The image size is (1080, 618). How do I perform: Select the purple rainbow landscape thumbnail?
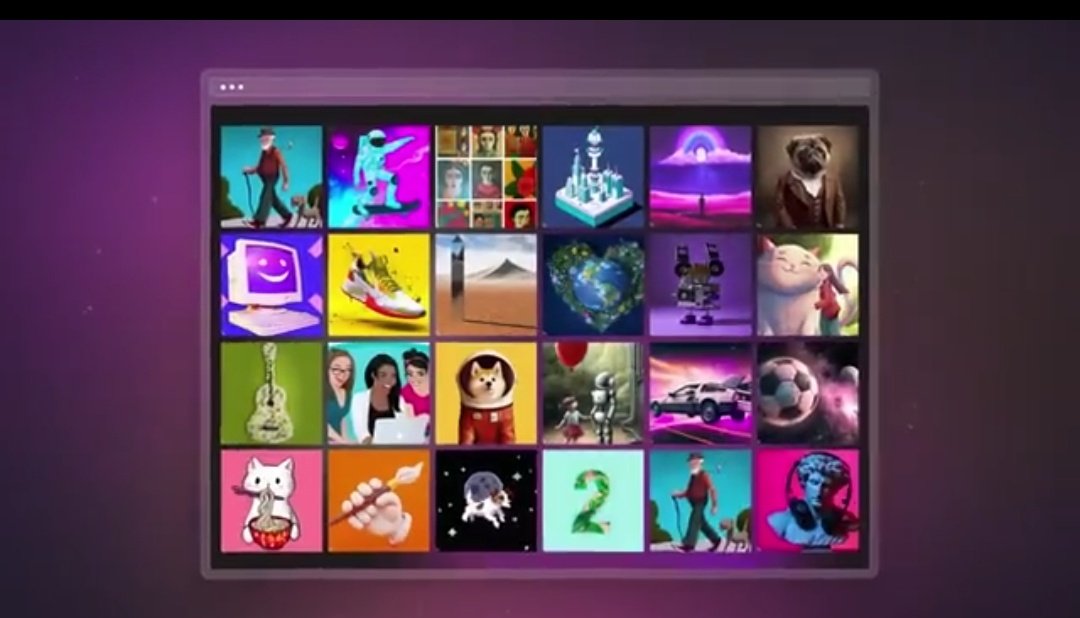click(x=700, y=177)
